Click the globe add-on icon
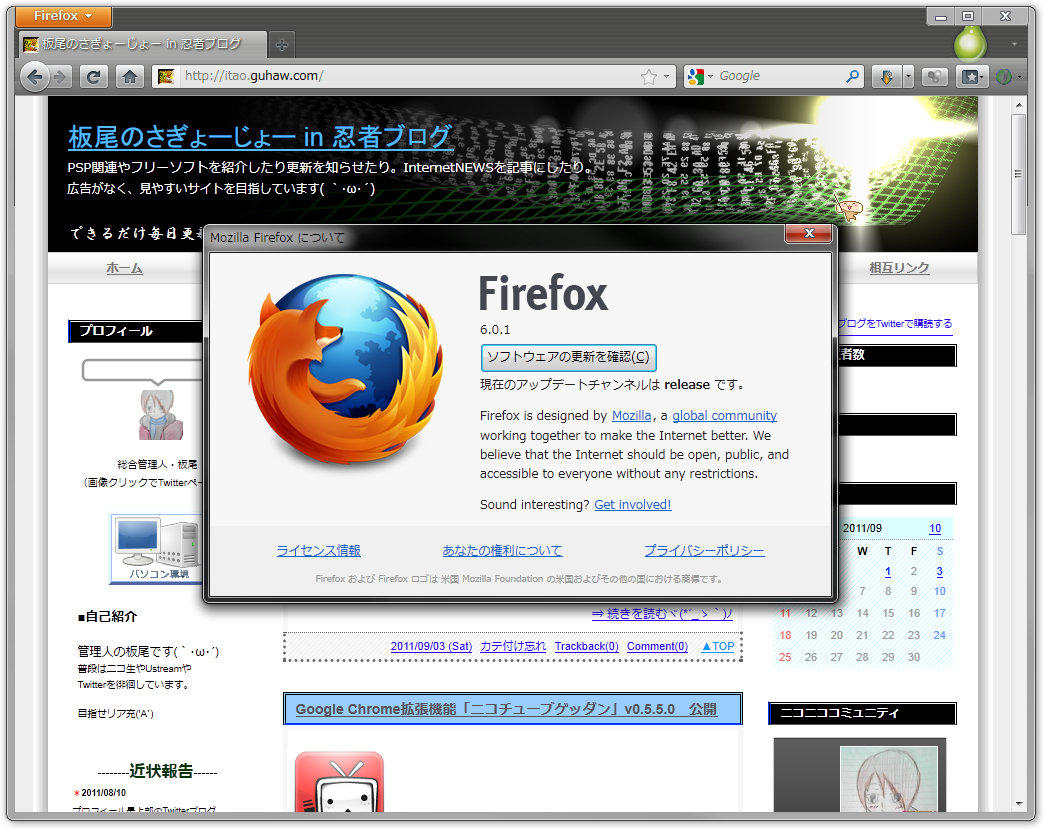1044x829 pixels. coord(1003,77)
